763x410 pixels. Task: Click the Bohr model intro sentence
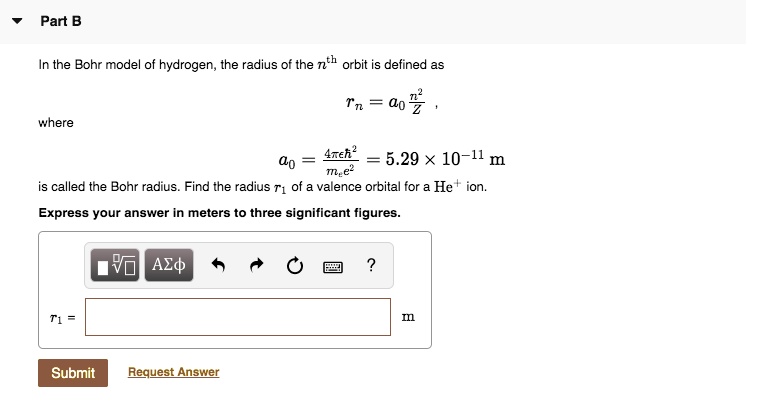click(x=241, y=65)
